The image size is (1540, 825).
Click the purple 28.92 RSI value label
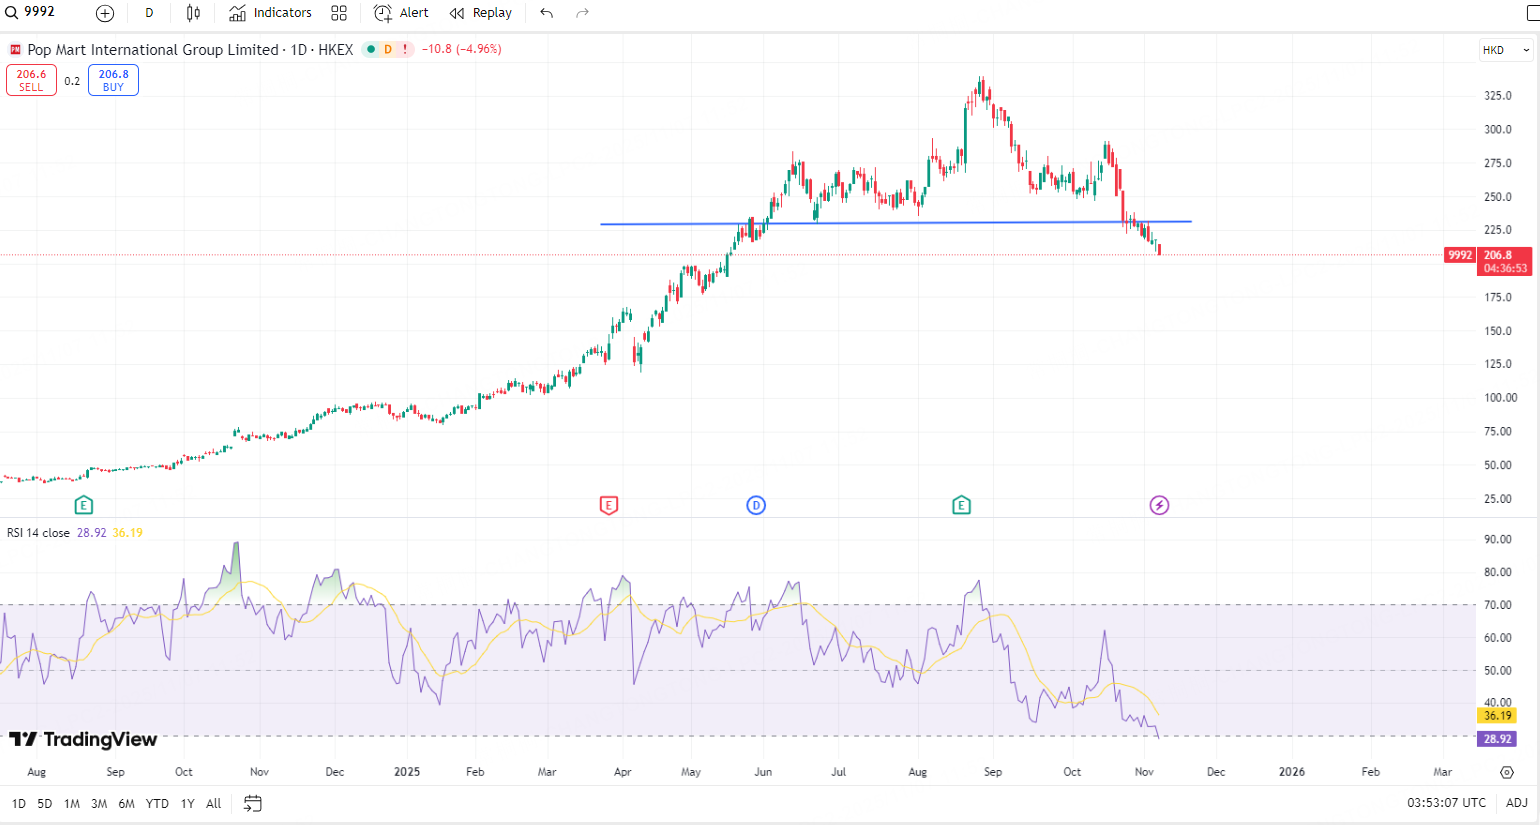click(1497, 739)
